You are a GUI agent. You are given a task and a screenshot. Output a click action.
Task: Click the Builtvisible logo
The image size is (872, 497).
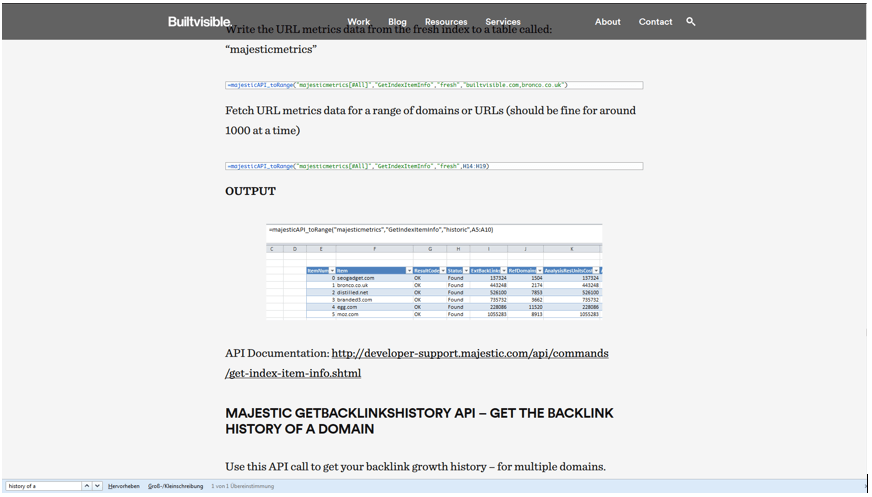click(199, 22)
